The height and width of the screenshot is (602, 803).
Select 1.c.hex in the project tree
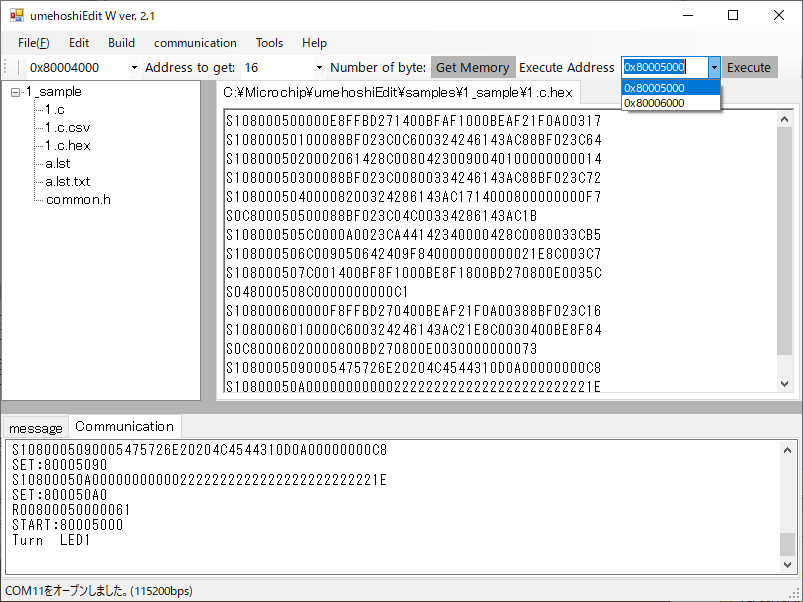coord(67,145)
